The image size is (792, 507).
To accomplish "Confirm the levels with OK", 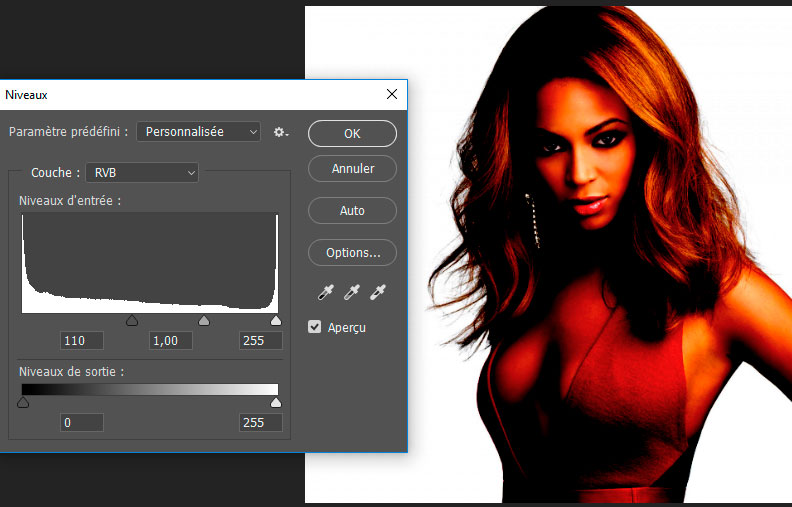I will click(352, 133).
